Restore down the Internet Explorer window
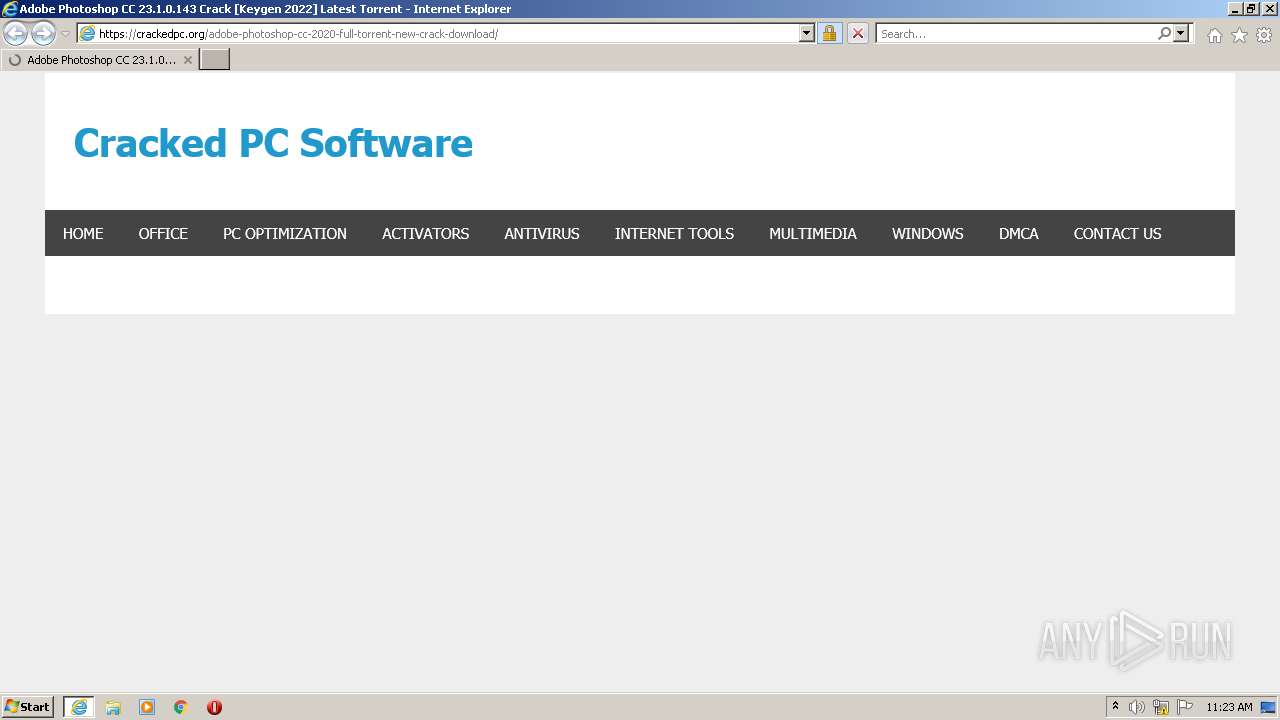Viewport: 1280px width, 720px height. 1250,9
